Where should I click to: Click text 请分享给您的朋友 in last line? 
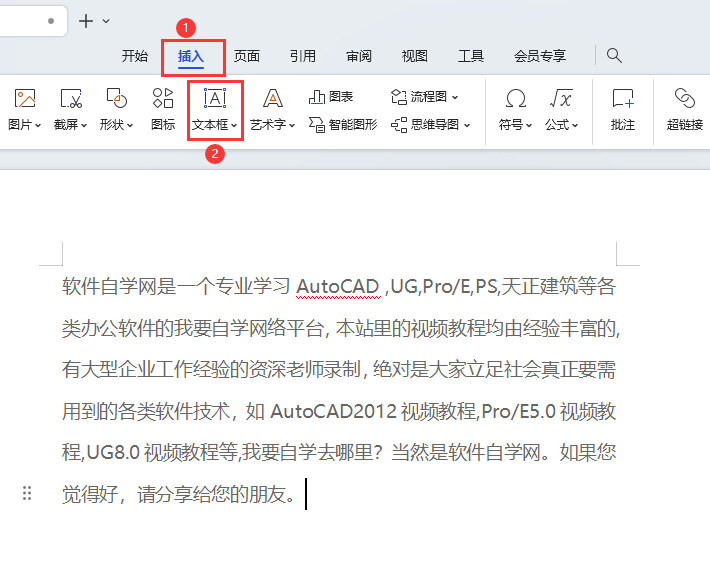(211, 494)
